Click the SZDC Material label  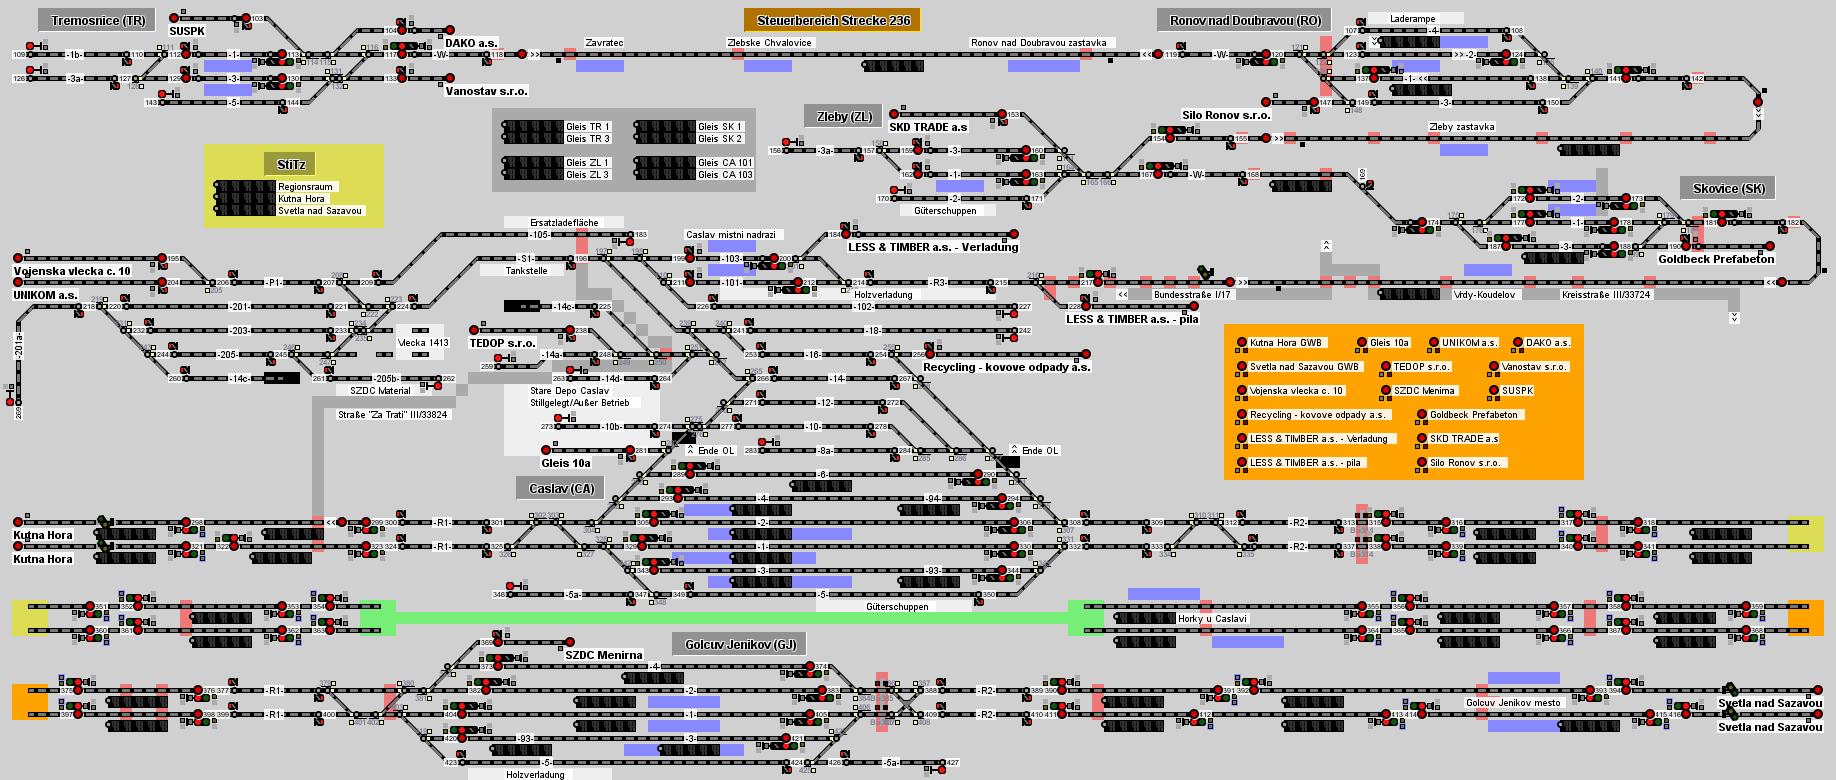[380, 391]
